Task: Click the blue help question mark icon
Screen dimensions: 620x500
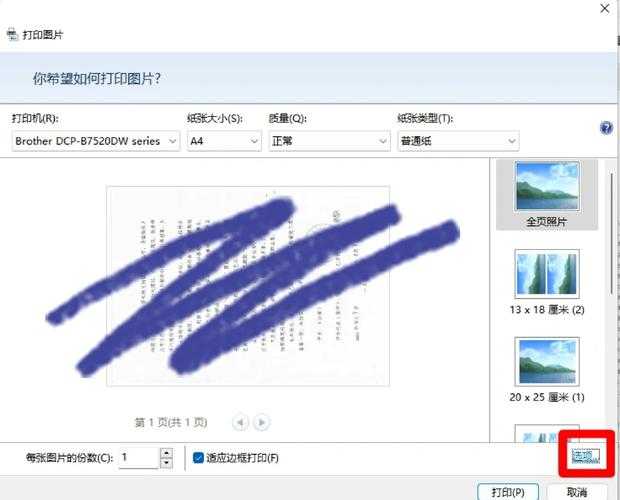Action: [x=605, y=128]
